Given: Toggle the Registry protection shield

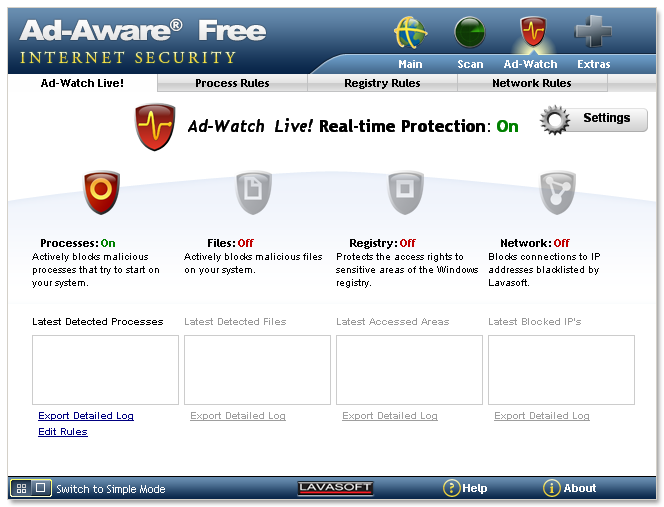Looking at the screenshot, I should pos(405,192).
